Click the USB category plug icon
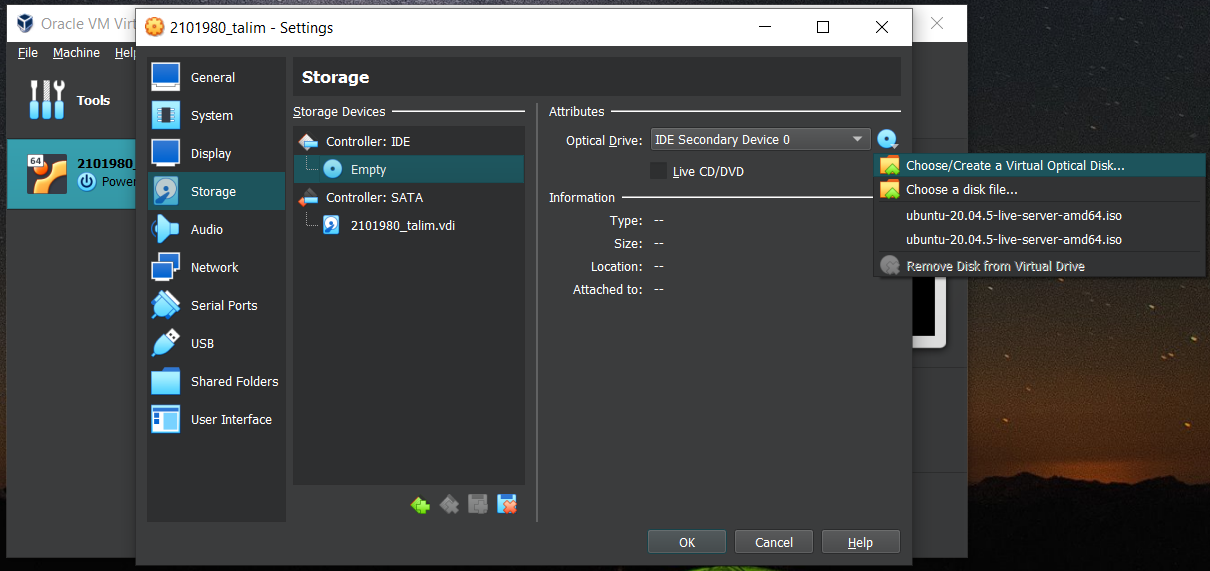1210x571 pixels. tap(166, 343)
